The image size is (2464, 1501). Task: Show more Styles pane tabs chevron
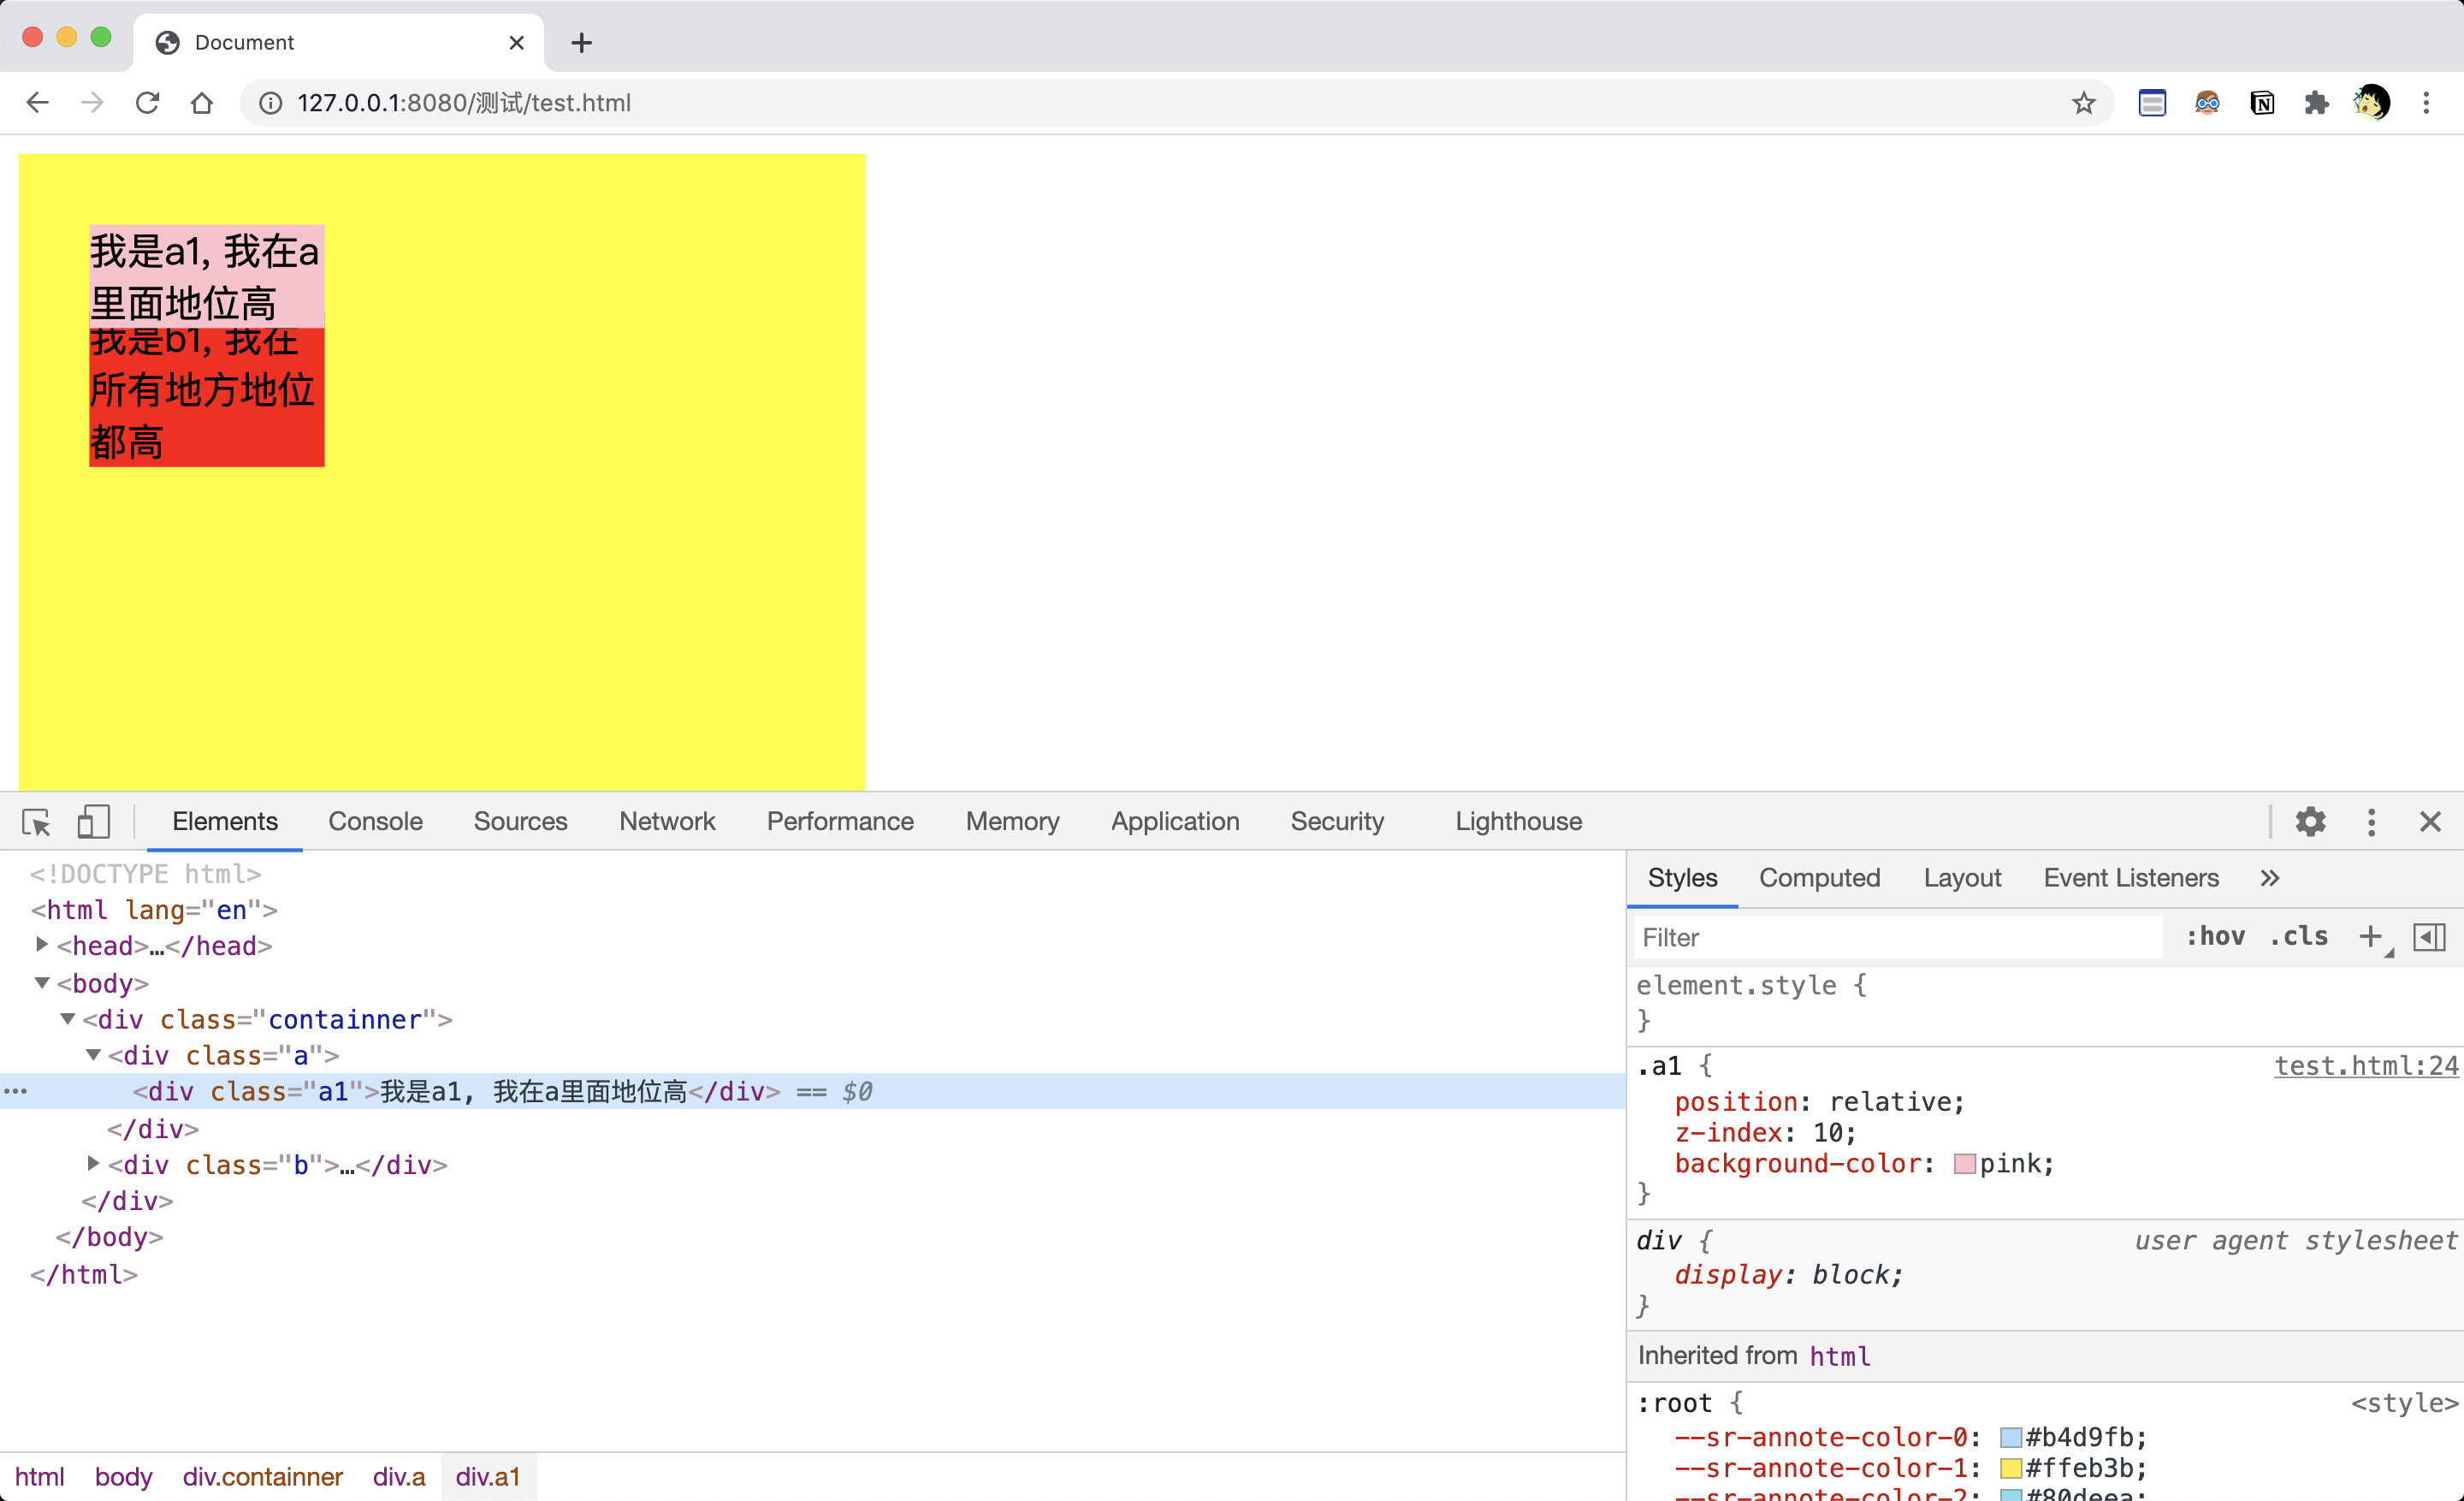(x=2269, y=878)
